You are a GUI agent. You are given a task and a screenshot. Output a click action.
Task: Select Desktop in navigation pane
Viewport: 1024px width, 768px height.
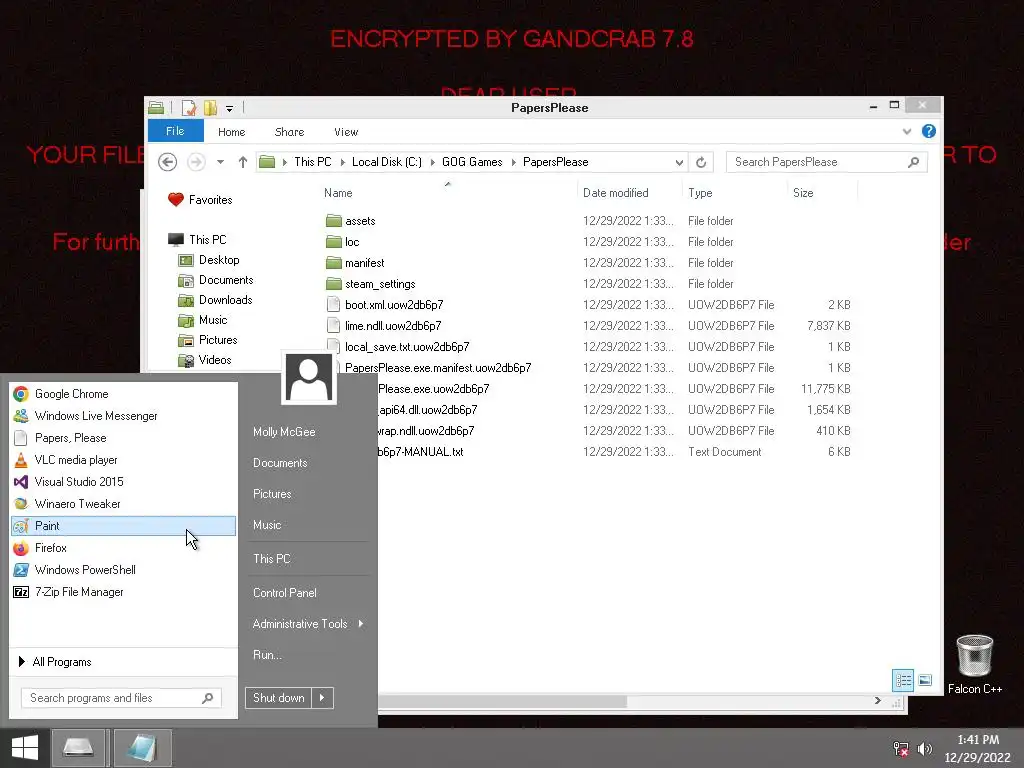click(209, 260)
